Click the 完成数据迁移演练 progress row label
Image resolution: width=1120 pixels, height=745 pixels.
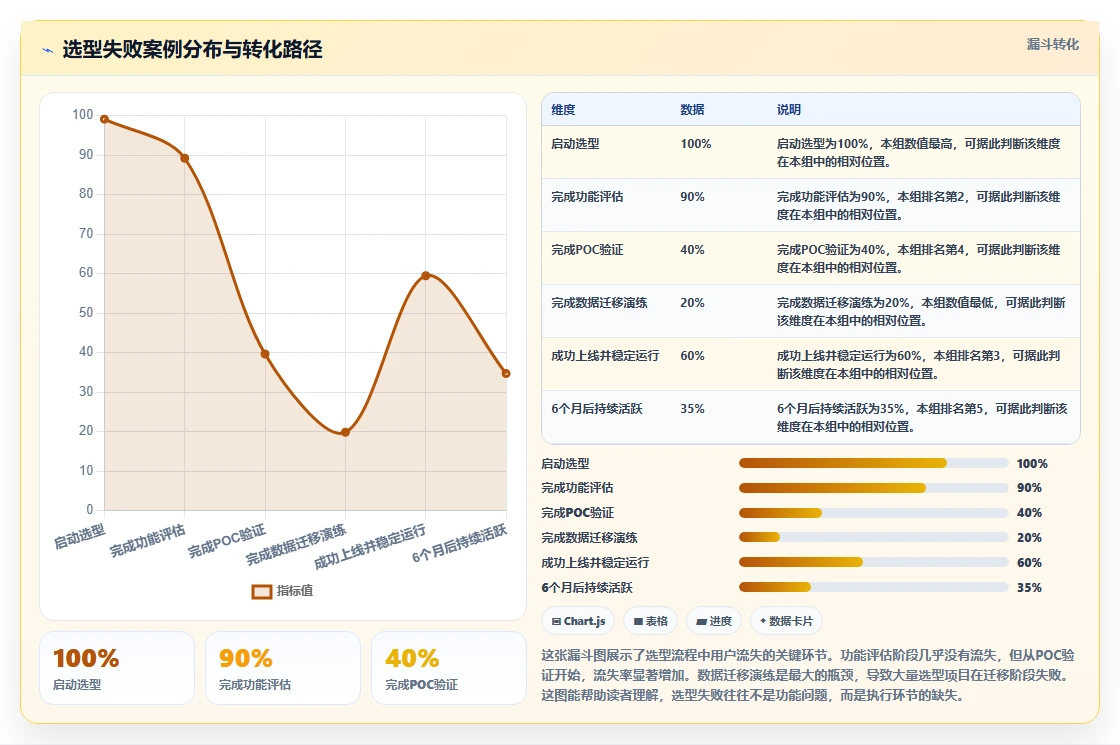pyautogui.click(x=589, y=537)
